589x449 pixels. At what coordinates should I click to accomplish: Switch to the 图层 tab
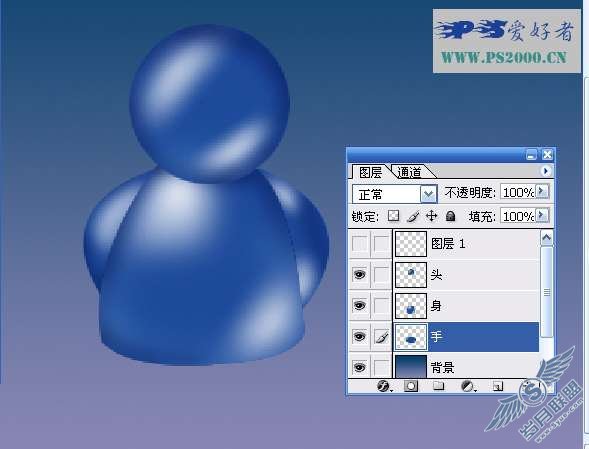point(370,172)
